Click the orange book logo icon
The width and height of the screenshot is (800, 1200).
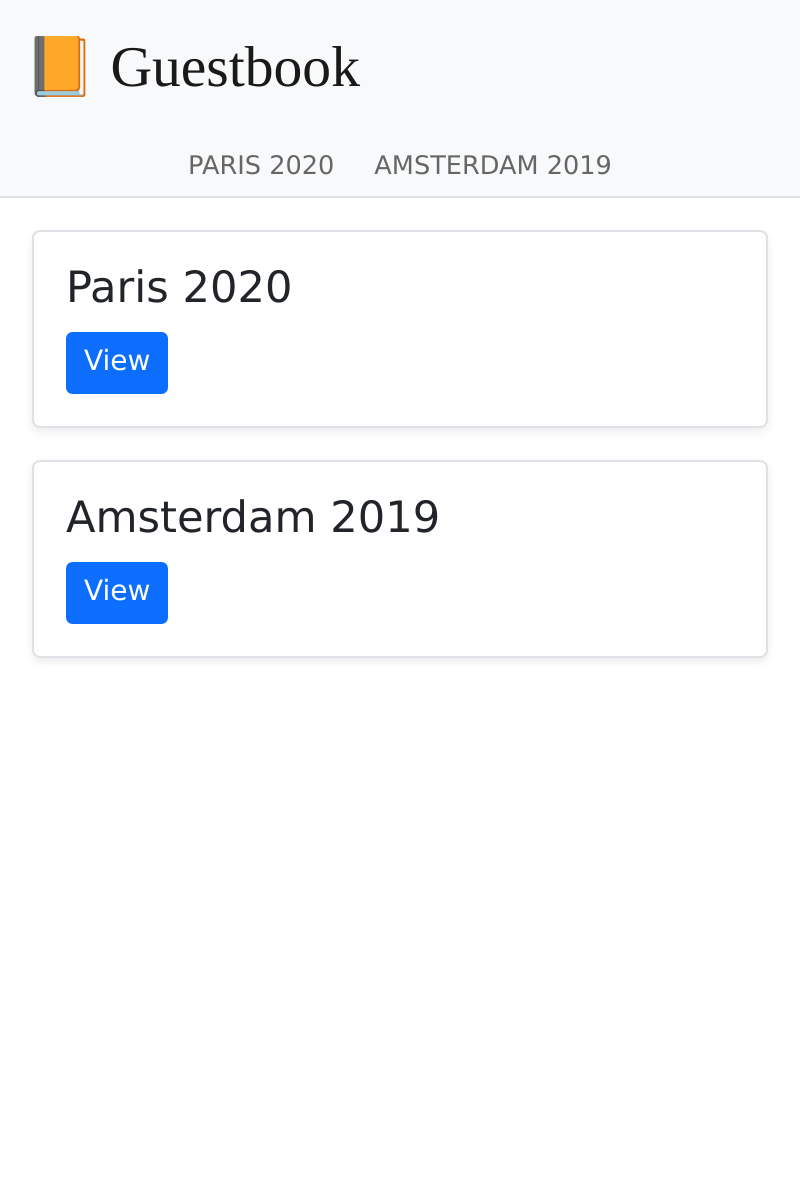point(59,67)
